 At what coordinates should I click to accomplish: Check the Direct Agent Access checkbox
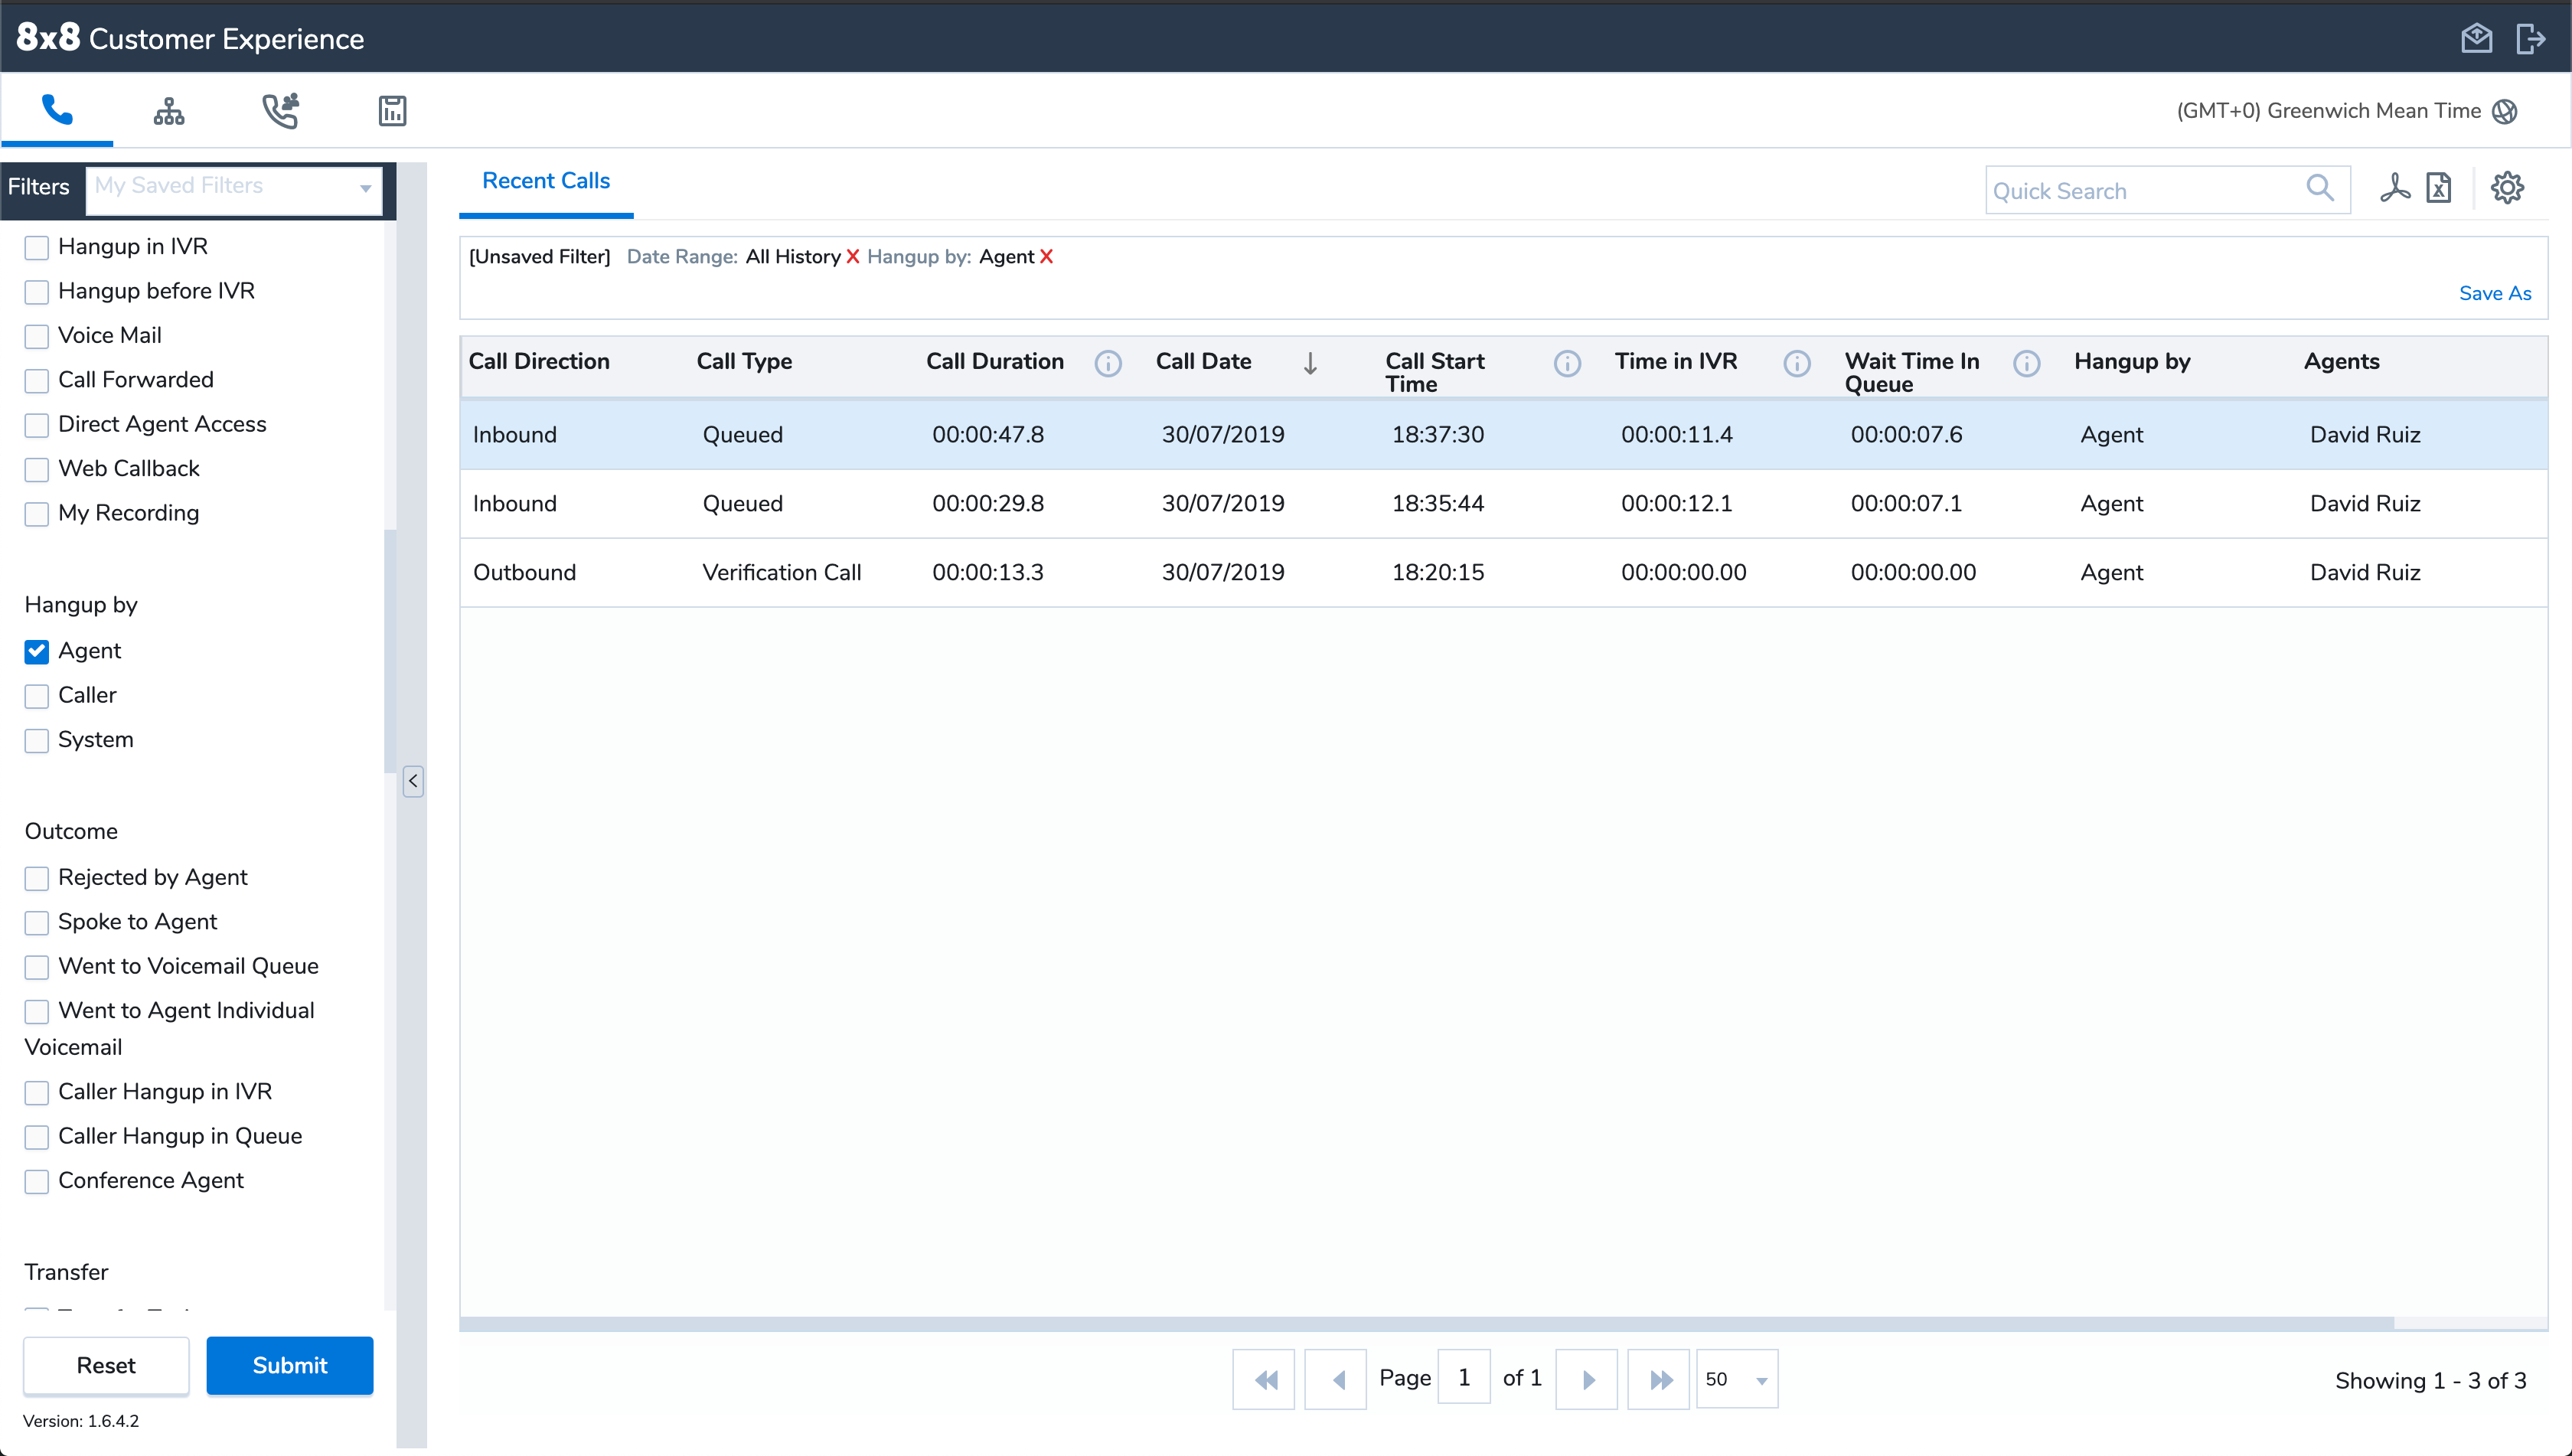click(x=37, y=425)
